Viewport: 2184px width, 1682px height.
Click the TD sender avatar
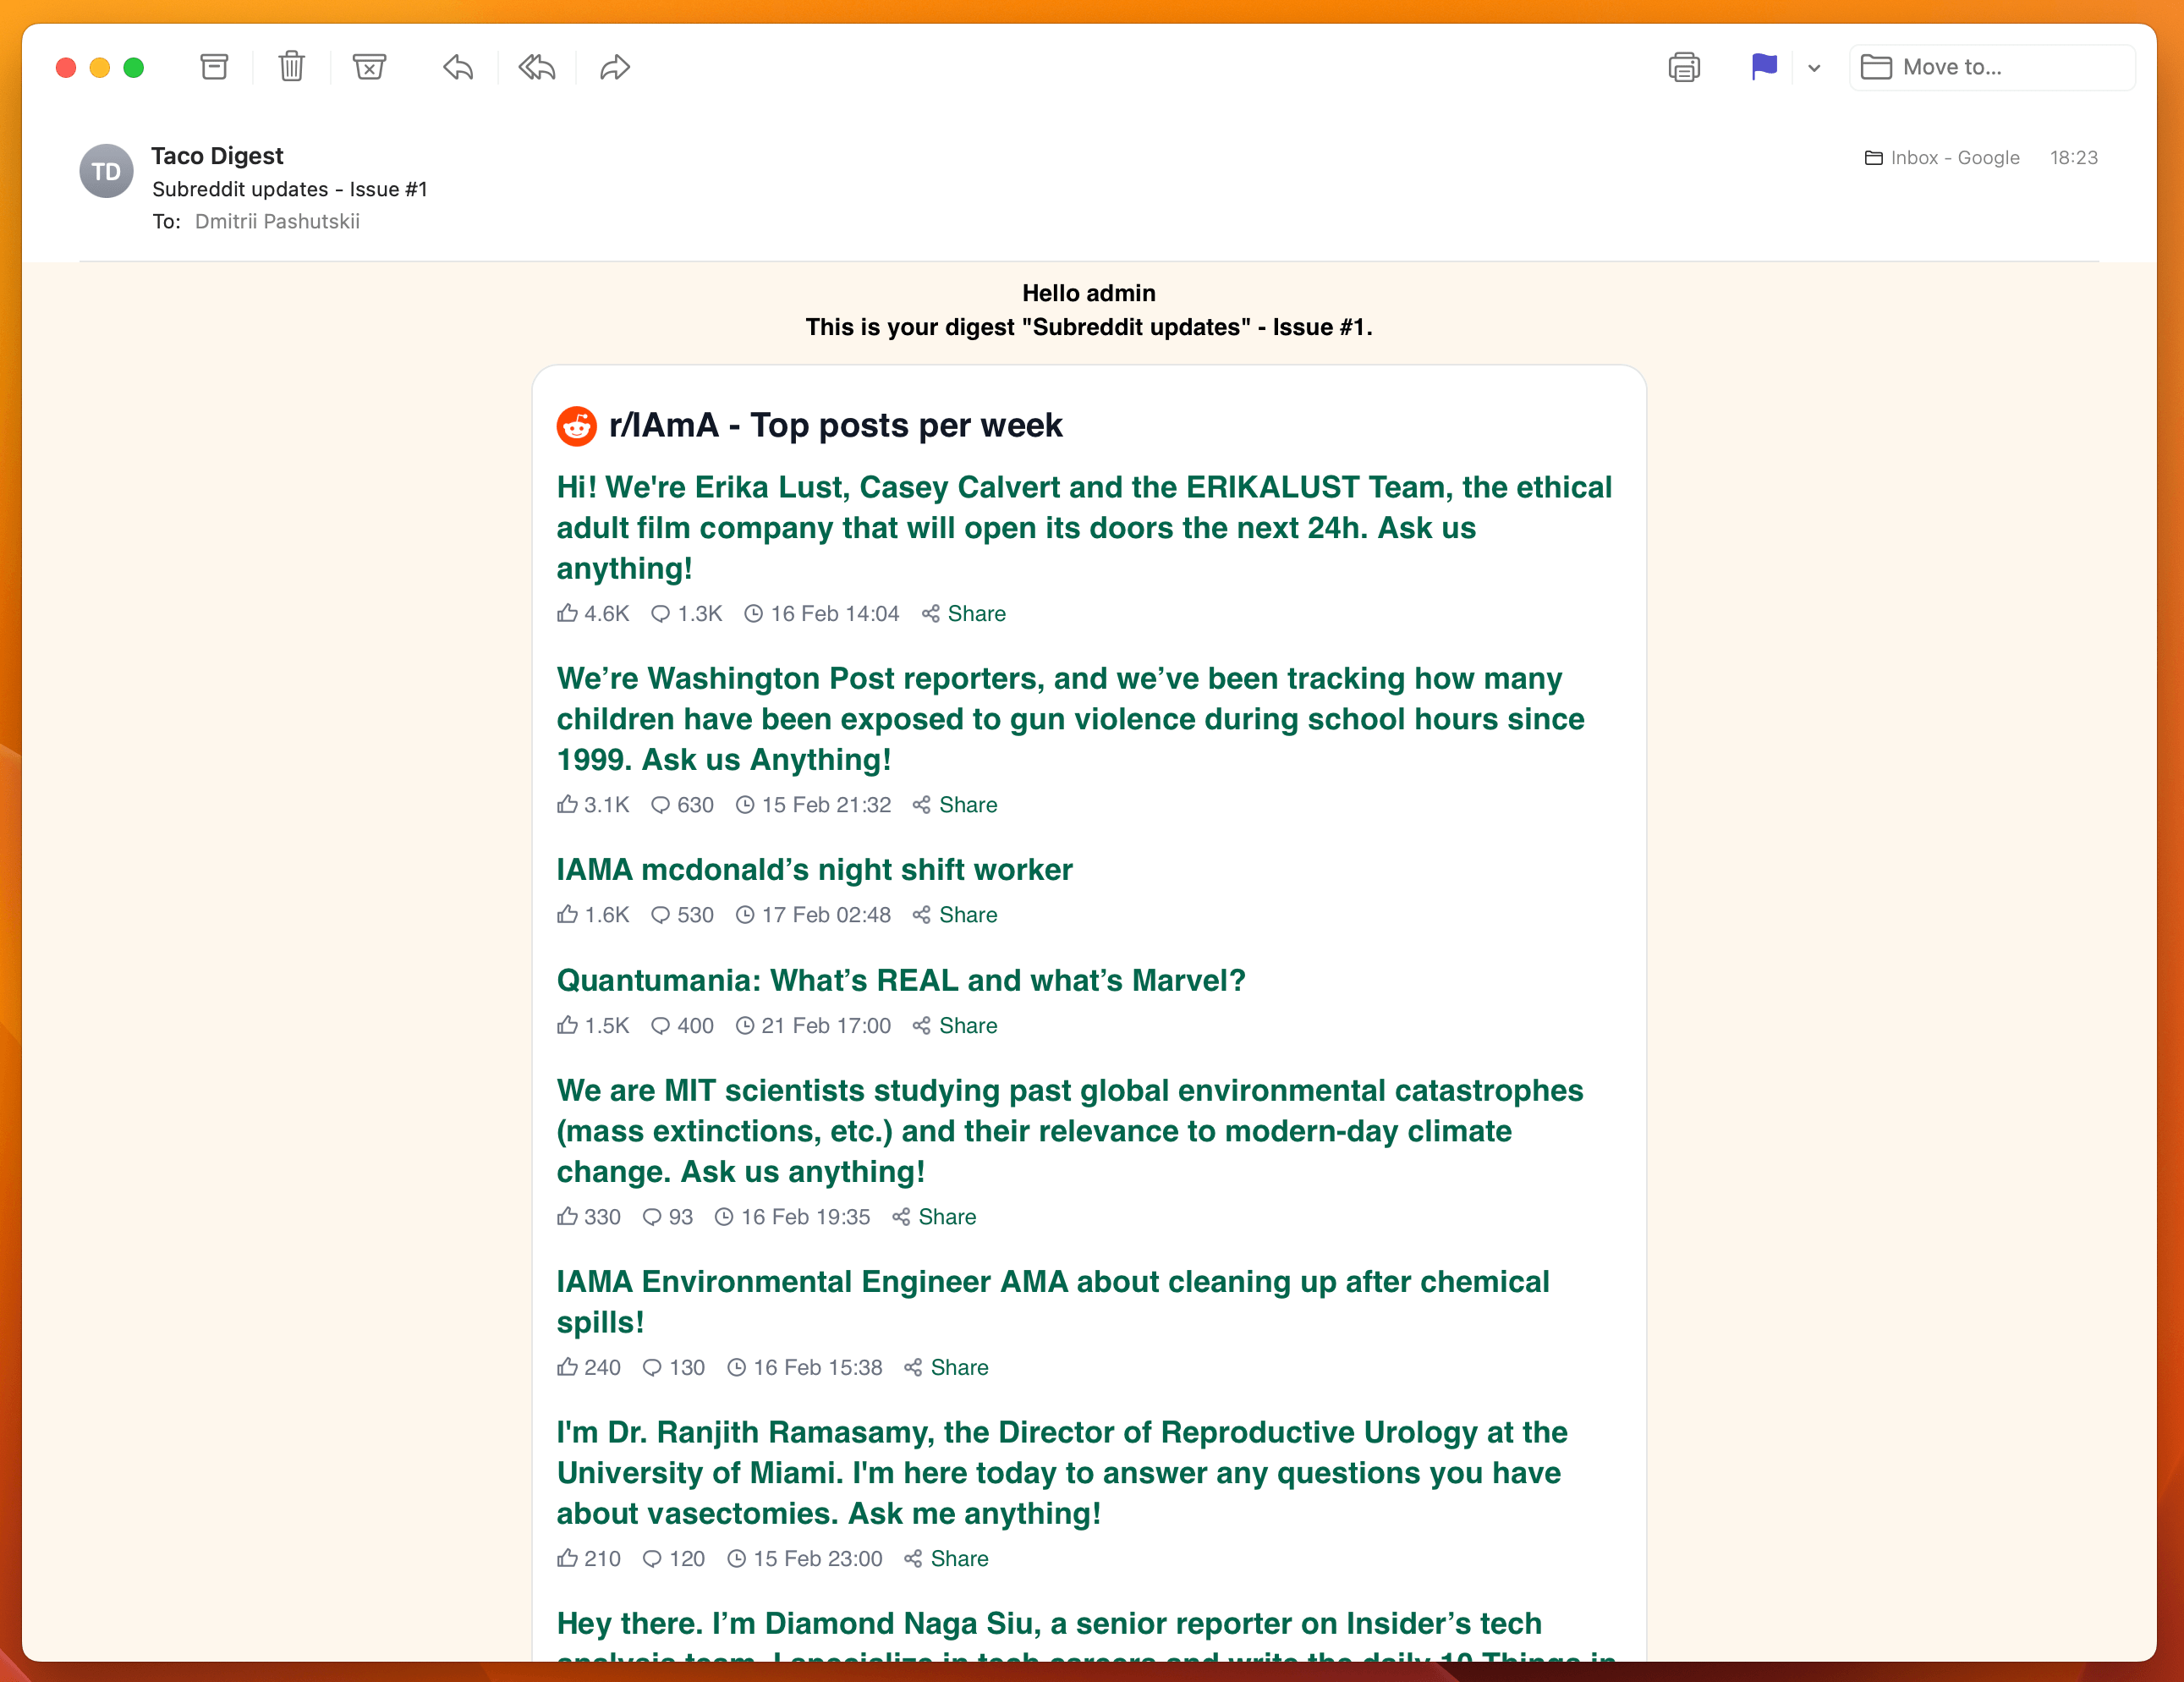pos(106,171)
